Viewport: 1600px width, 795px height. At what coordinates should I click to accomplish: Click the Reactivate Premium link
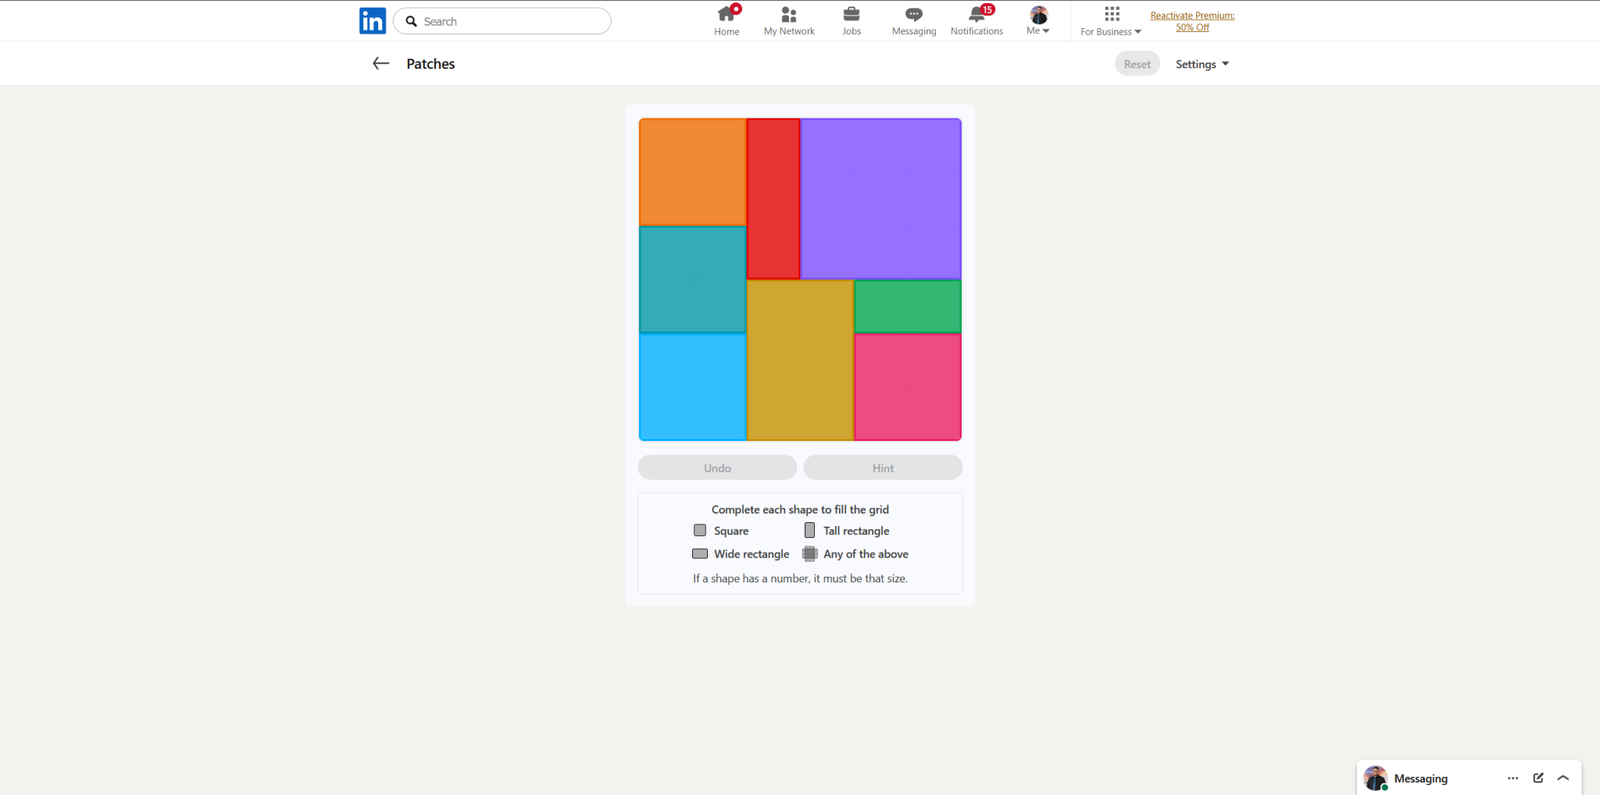click(x=1192, y=21)
